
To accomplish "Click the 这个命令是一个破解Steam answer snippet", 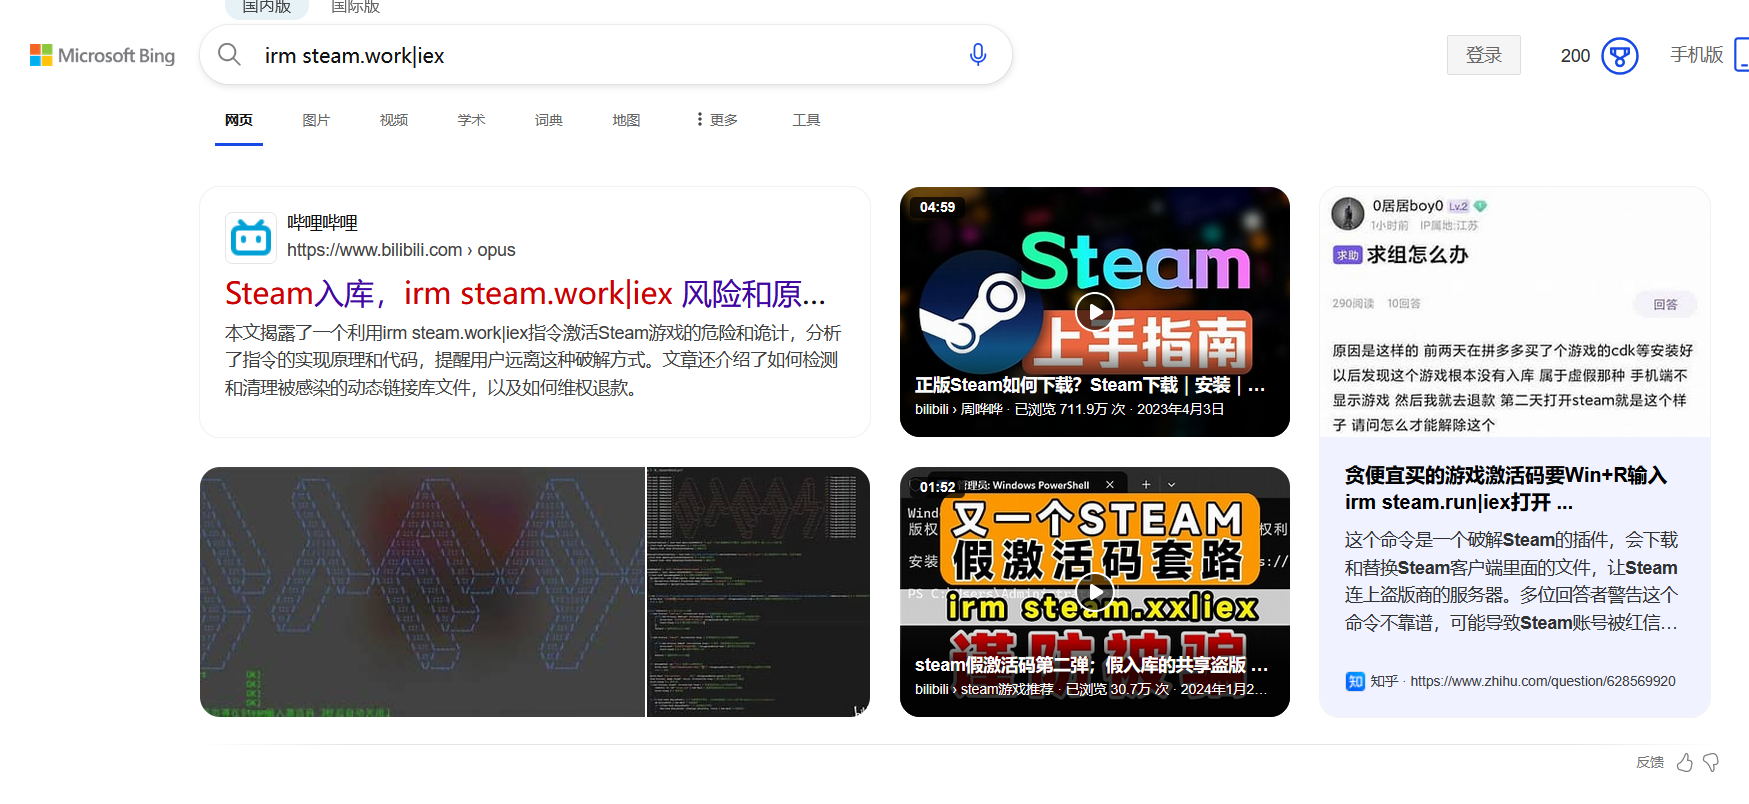I will (x=1511, y=581).
